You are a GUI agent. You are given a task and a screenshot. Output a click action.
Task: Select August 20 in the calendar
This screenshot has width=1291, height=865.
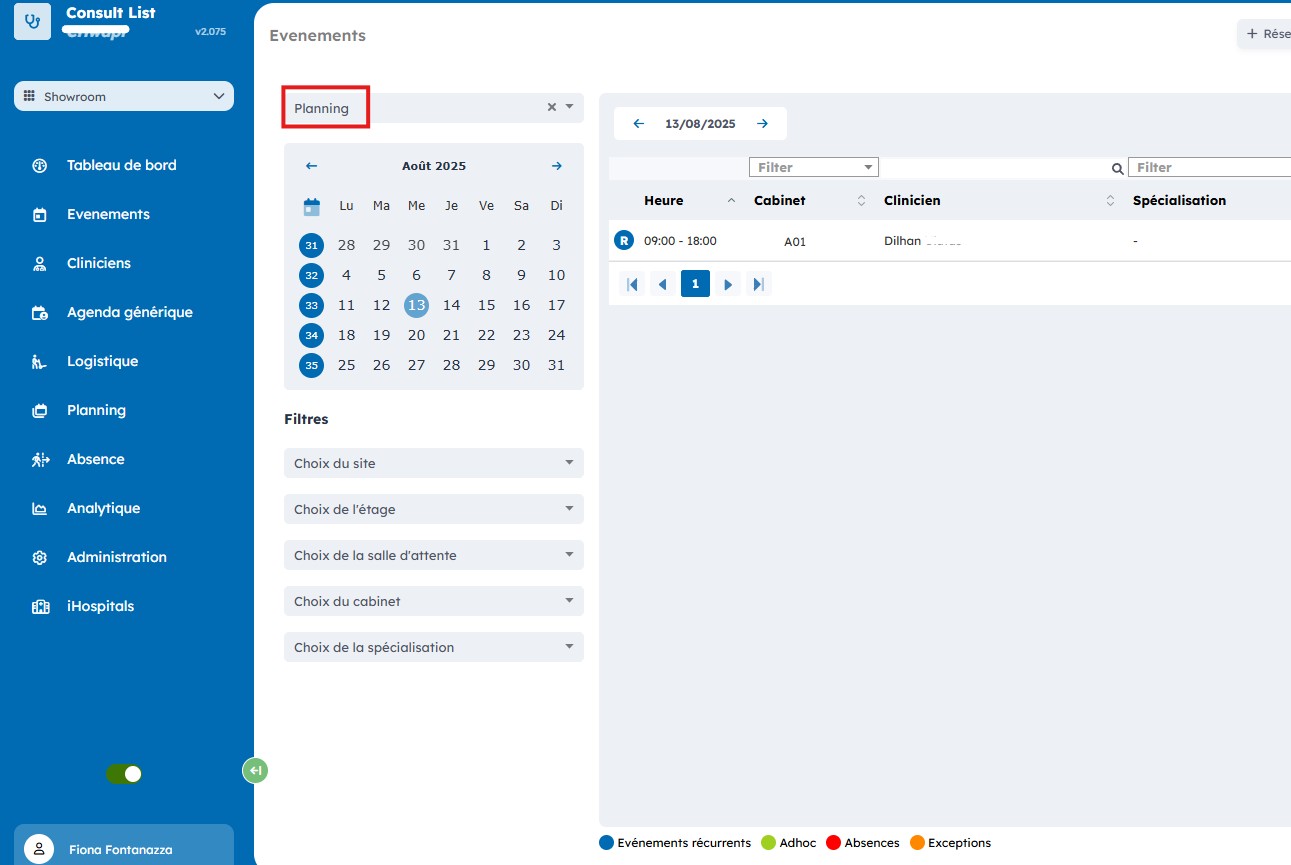point(416,335)
